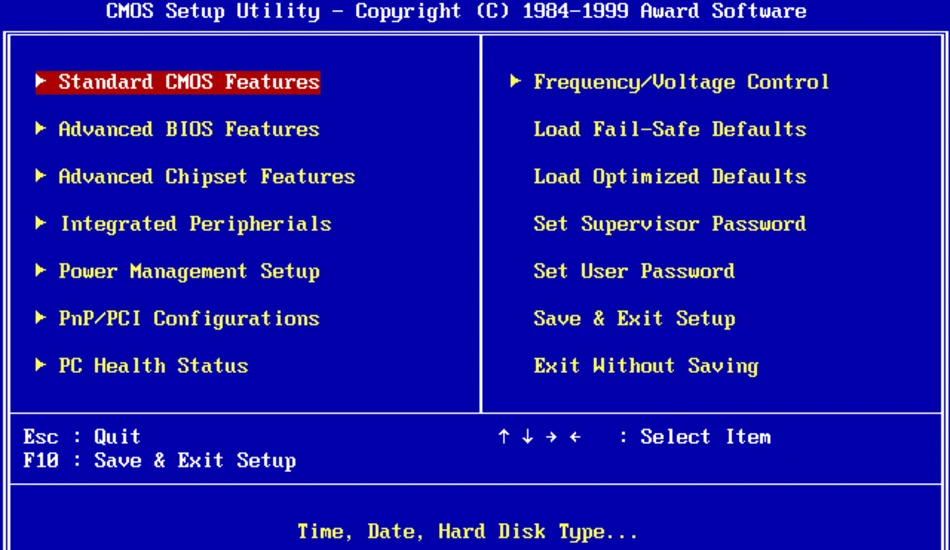This screenshot has height=550, width=950.
Task: Open Power Management Setup
Action: point(189,271)
